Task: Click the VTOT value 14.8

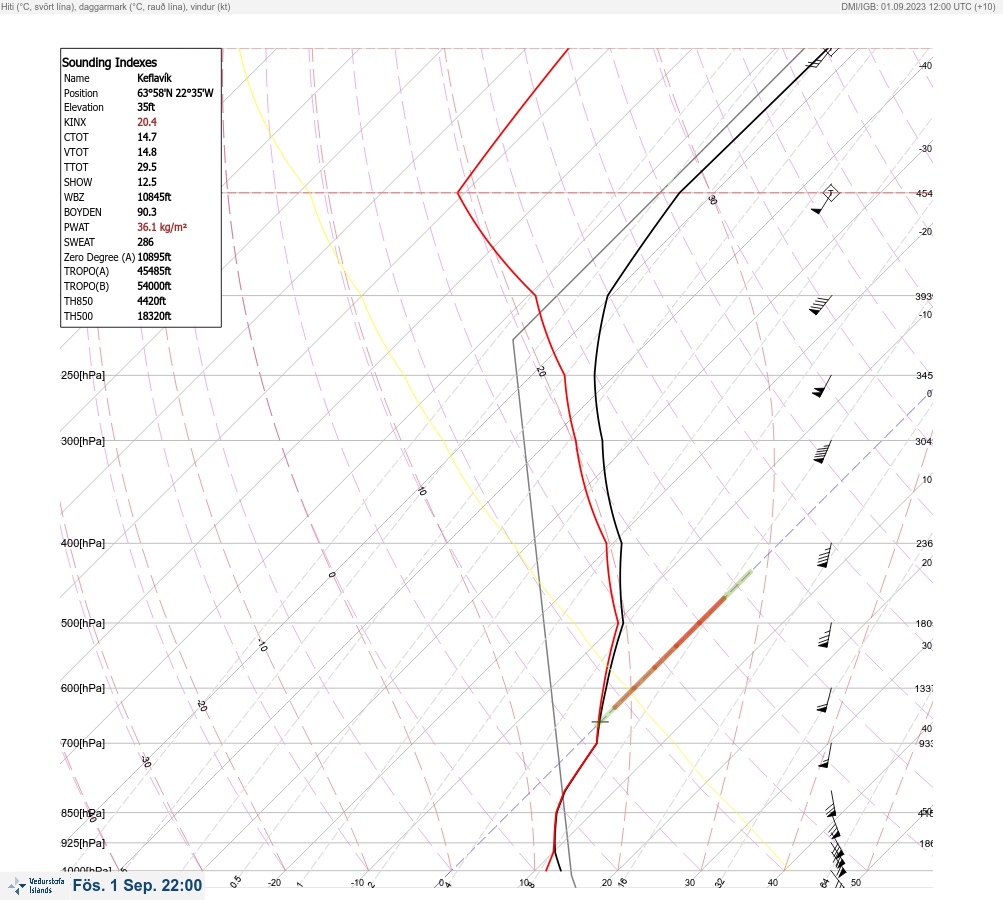Action: pyautogui.click(x=146, y=152)
